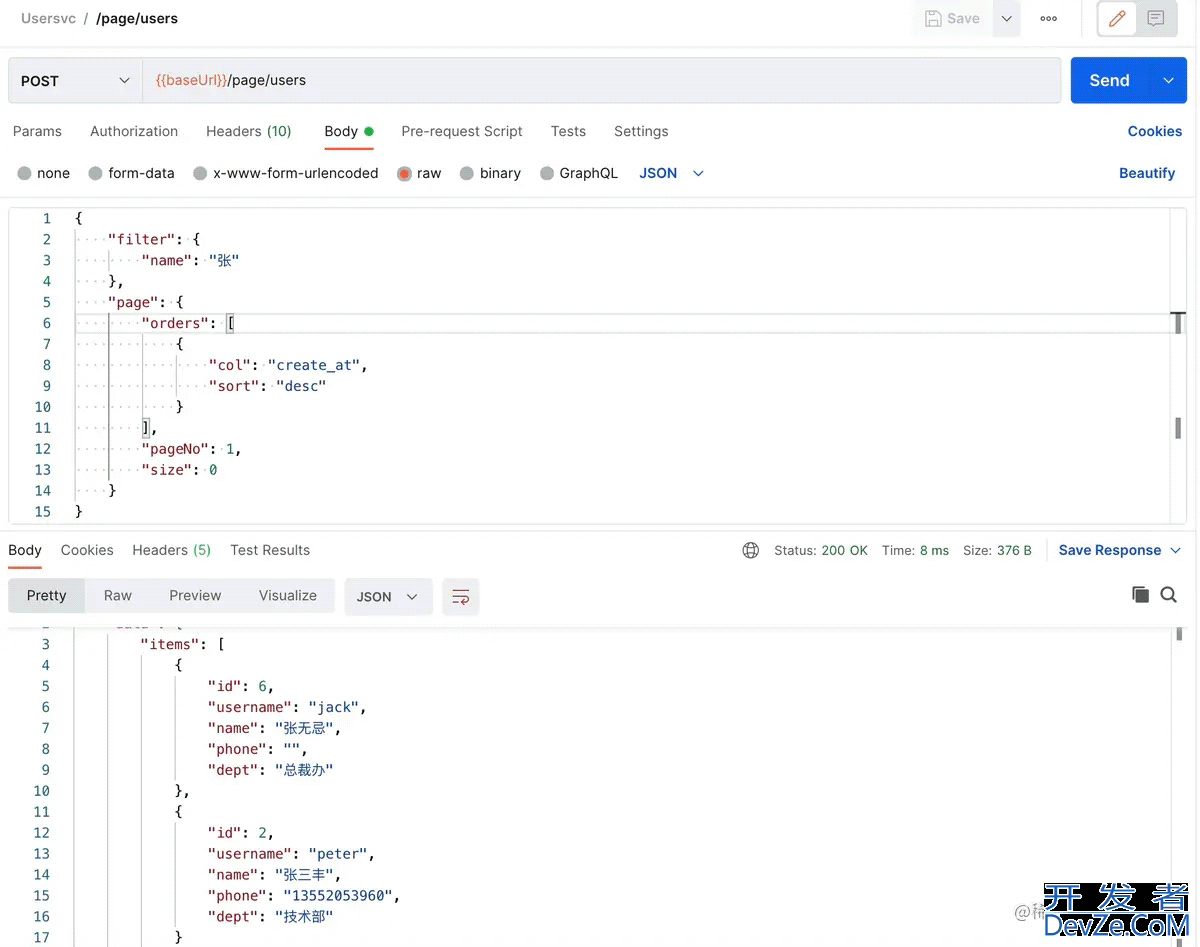
Task: Send the request
Action: tap(1109, 81)
